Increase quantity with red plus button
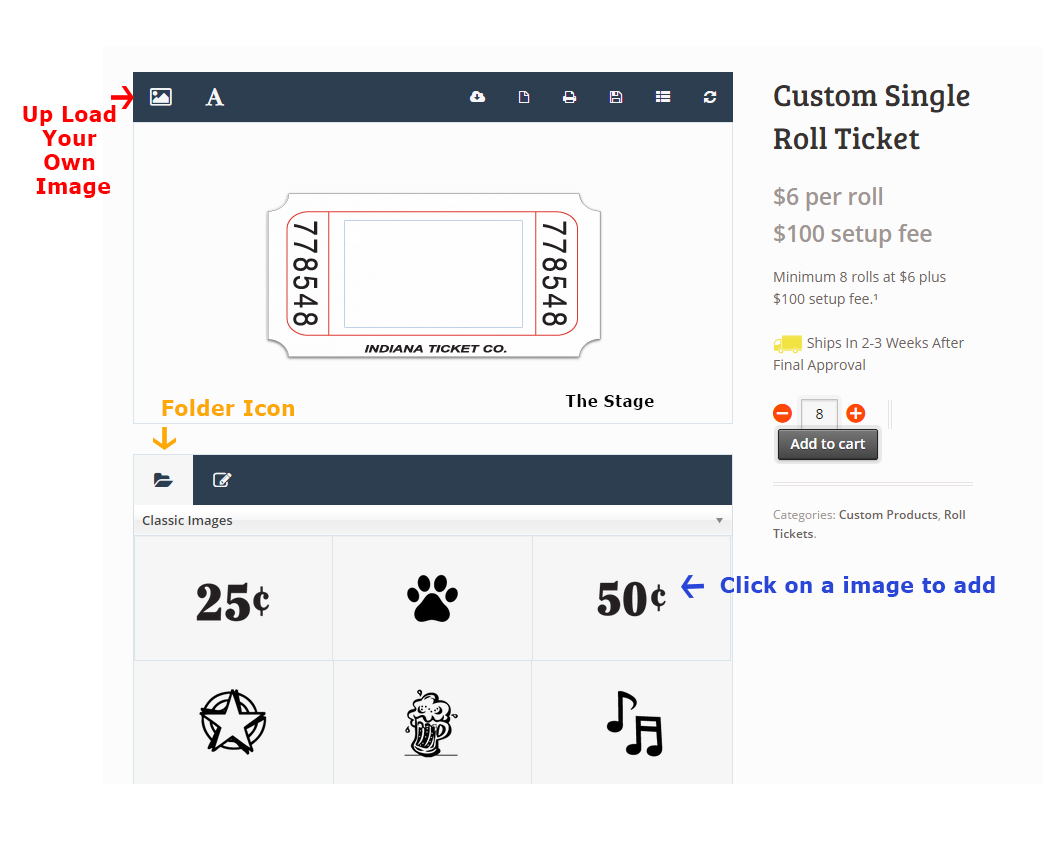 coord(856,413)
